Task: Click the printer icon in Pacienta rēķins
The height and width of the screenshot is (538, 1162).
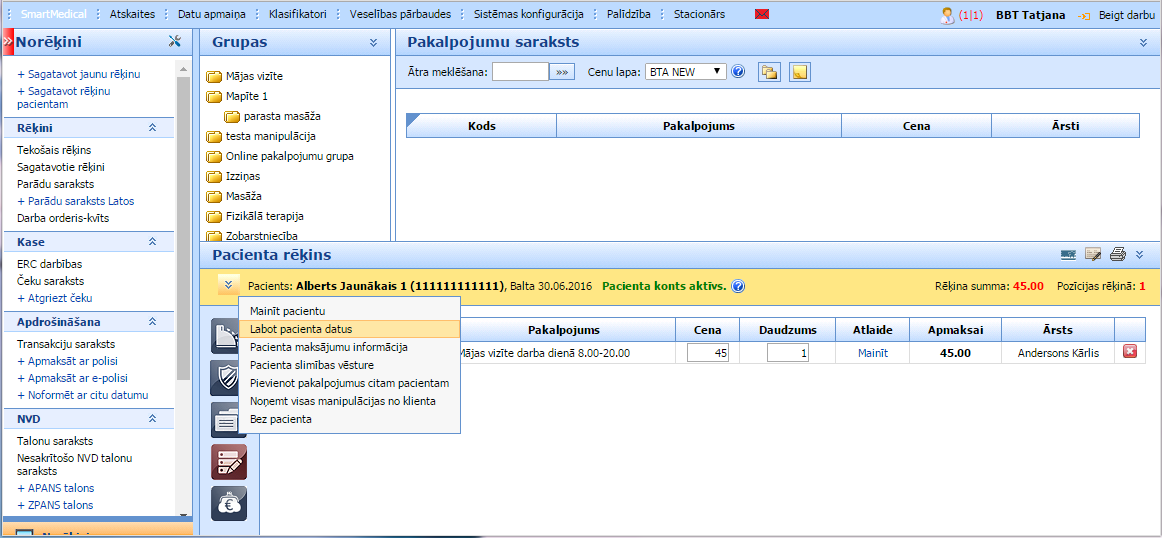Action: 1117,255
